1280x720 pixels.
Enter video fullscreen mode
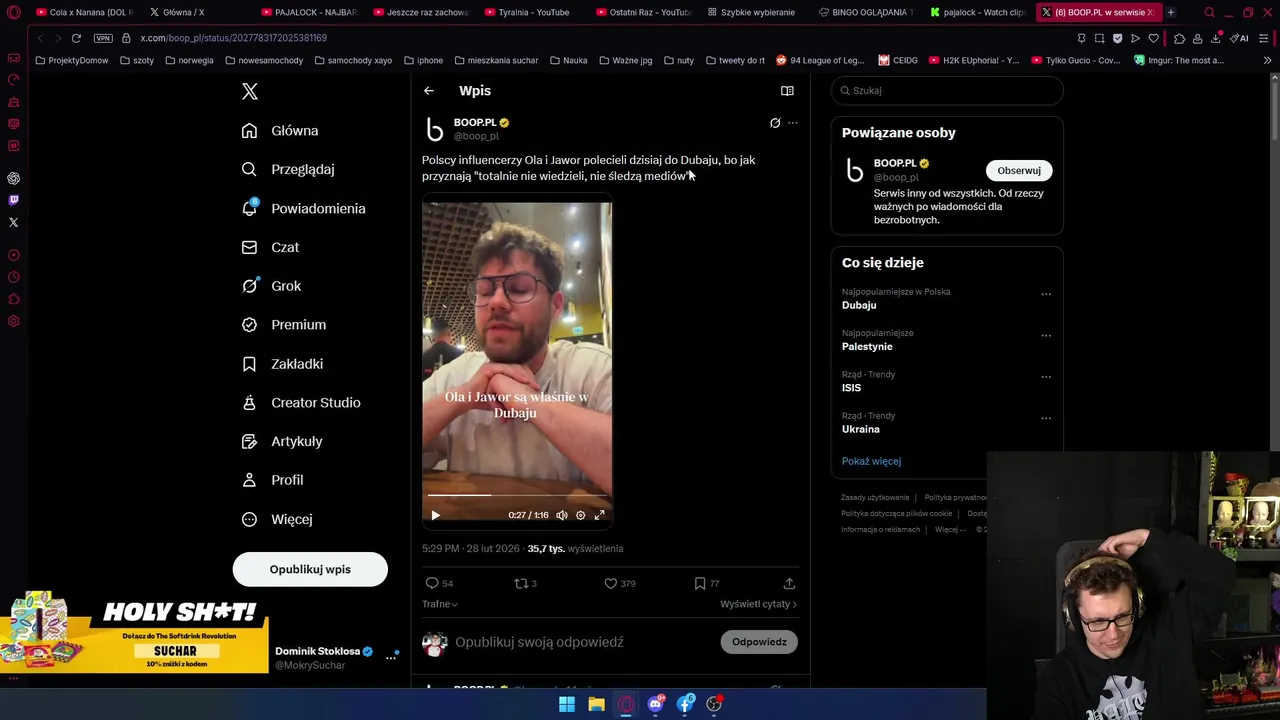point(599,515)
